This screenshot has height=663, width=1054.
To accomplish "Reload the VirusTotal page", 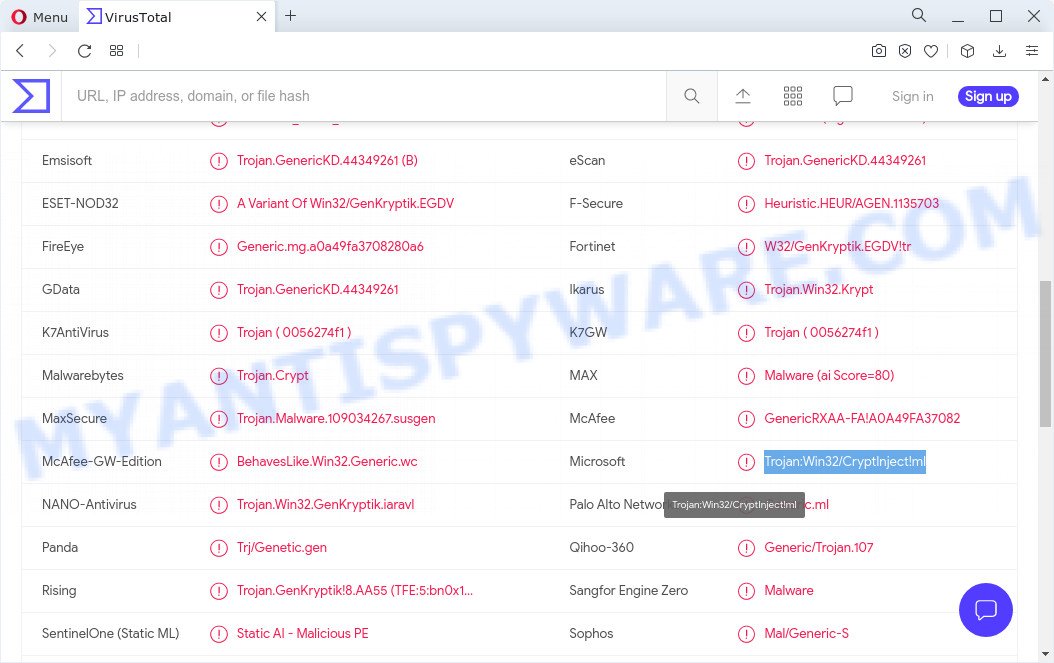I will click(x=84, y=50).
